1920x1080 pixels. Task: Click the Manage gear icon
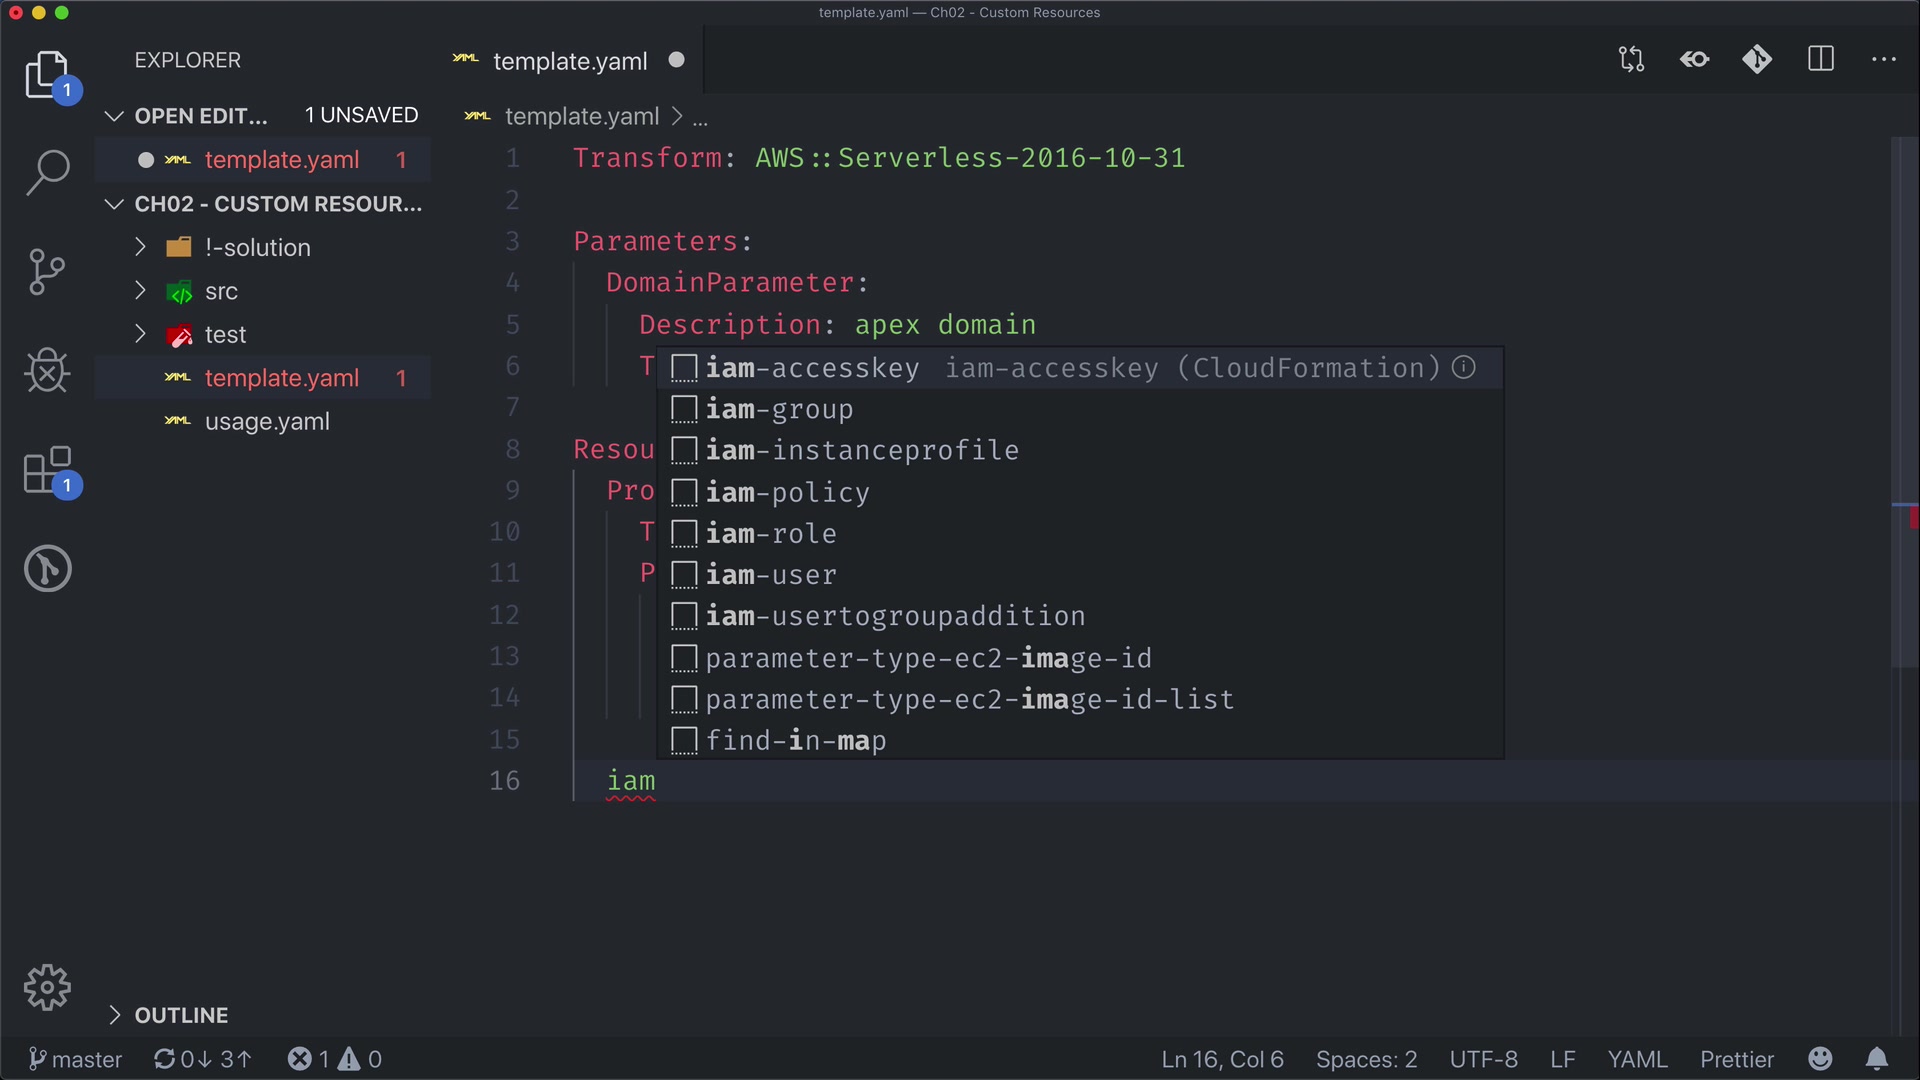tap(47, 988)
